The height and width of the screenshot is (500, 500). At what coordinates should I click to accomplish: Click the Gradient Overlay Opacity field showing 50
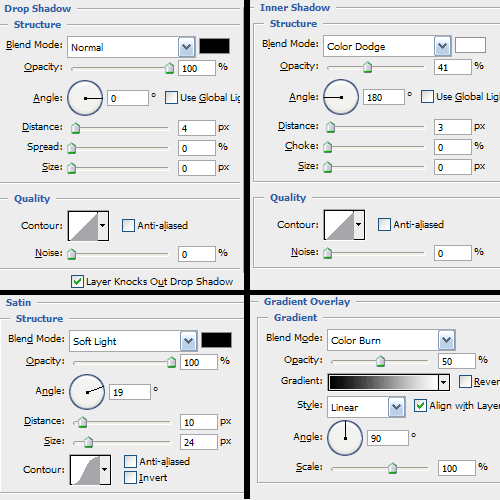[457, 361]
